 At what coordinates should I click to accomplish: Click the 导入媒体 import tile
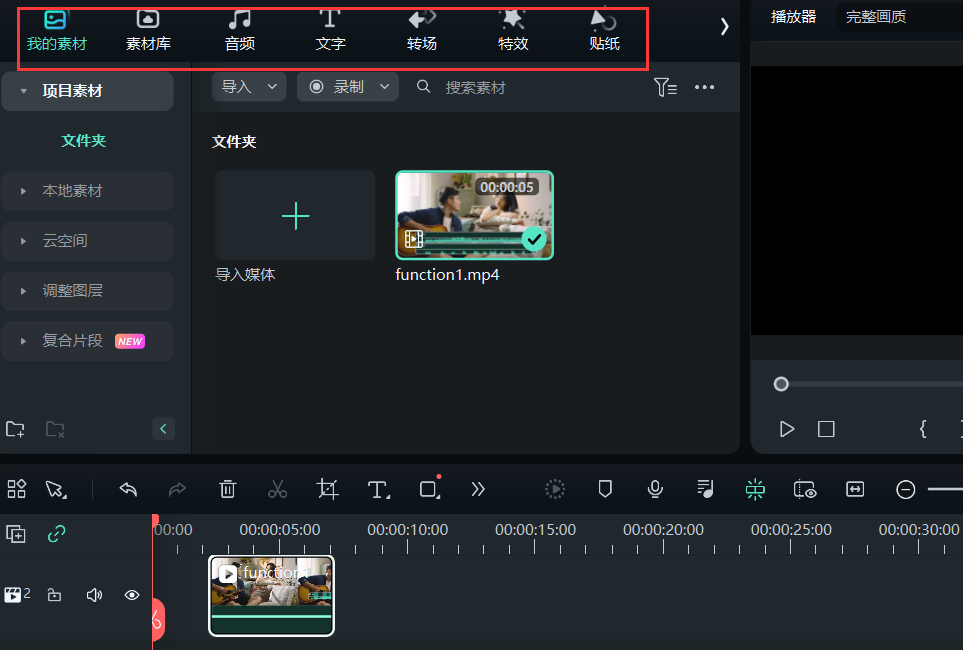coord(295,216)
